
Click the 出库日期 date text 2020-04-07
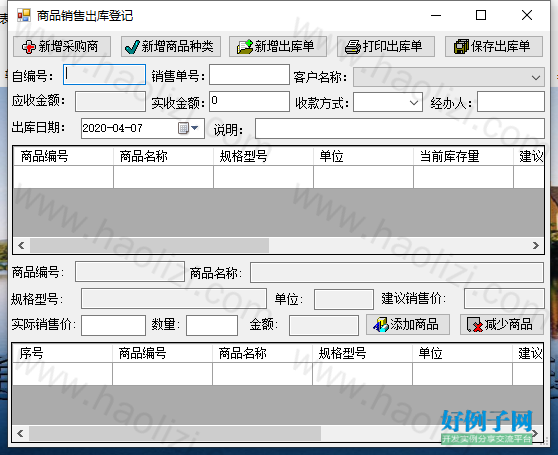[x=112, y=128]
